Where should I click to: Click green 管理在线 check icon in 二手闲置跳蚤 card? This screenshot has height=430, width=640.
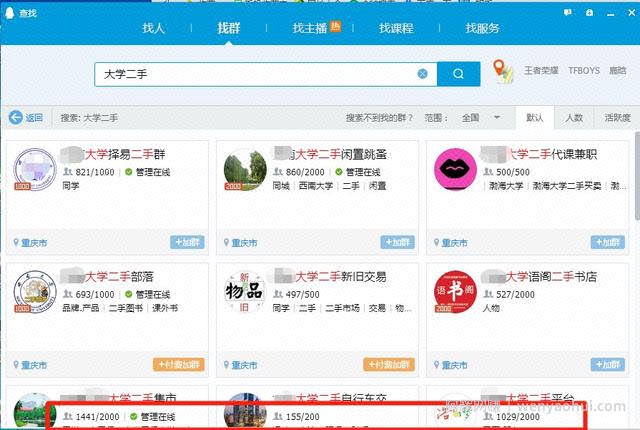(x=339, y=172)
